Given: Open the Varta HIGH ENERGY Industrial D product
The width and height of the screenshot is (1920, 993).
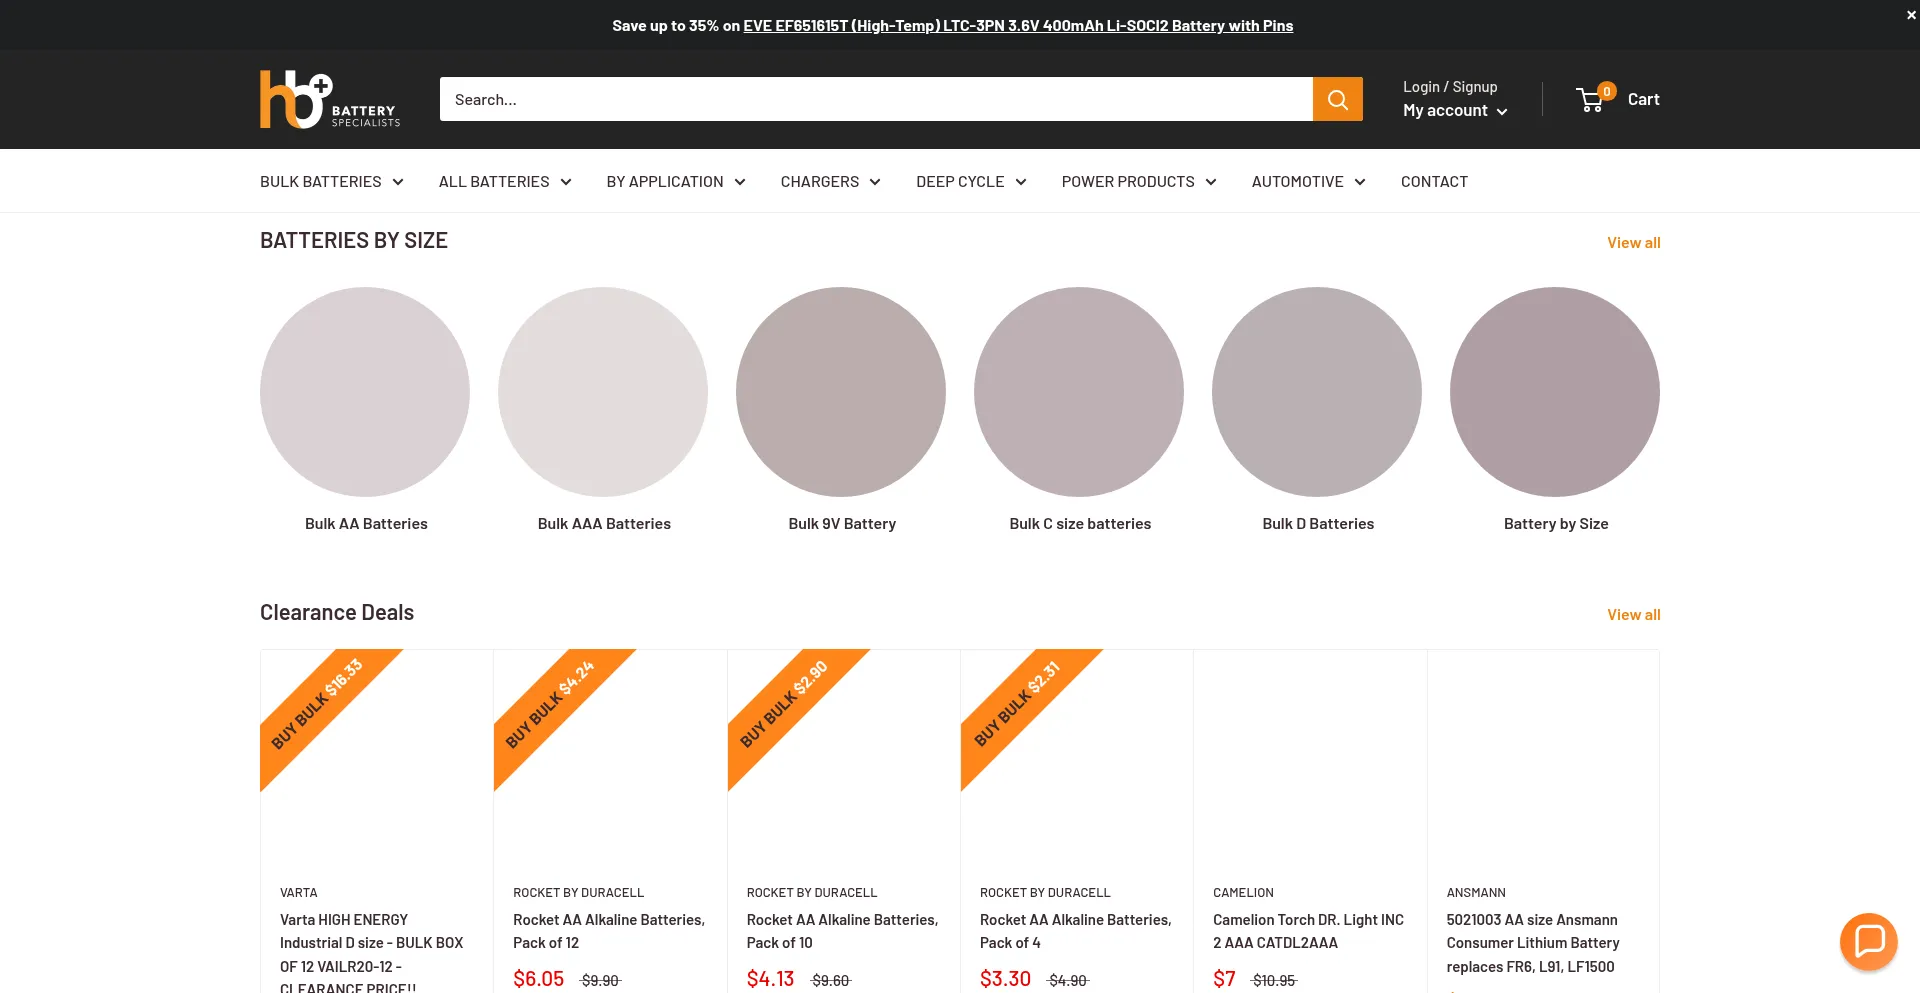Looking at the screenshot, I should (372, 951).
